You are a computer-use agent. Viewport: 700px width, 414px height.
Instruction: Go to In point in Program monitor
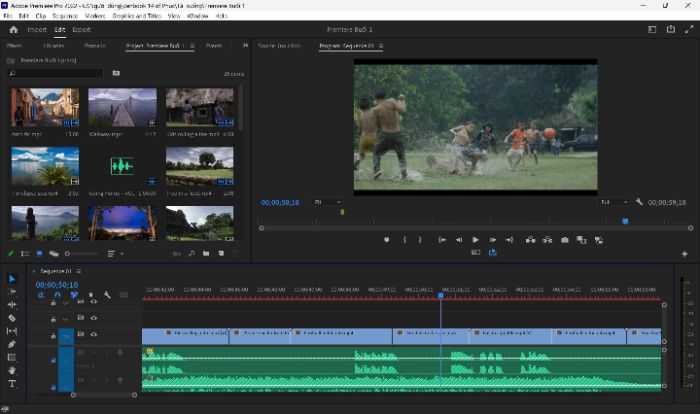click(x=442, y=240)
